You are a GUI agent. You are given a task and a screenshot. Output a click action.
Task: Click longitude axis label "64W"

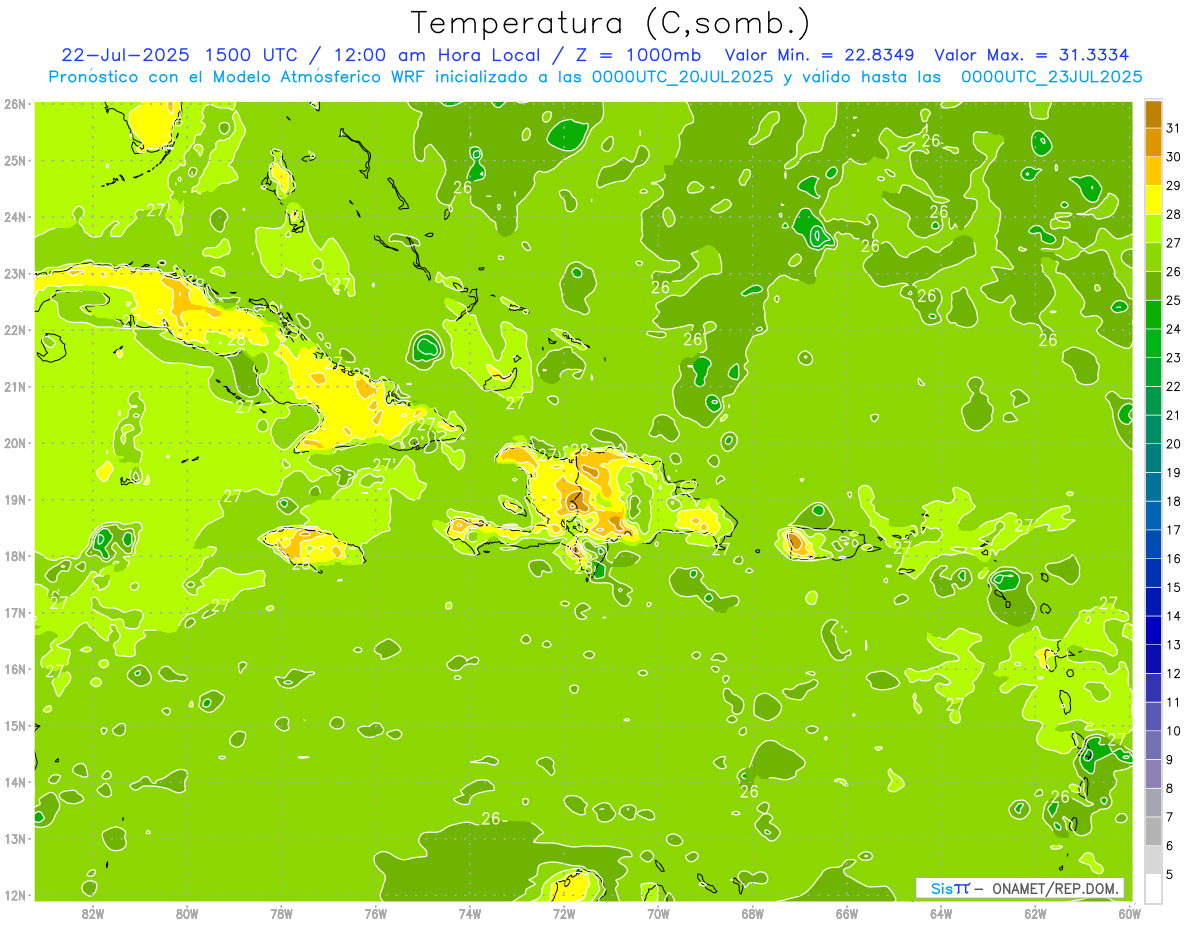click(x=941, y=913)
